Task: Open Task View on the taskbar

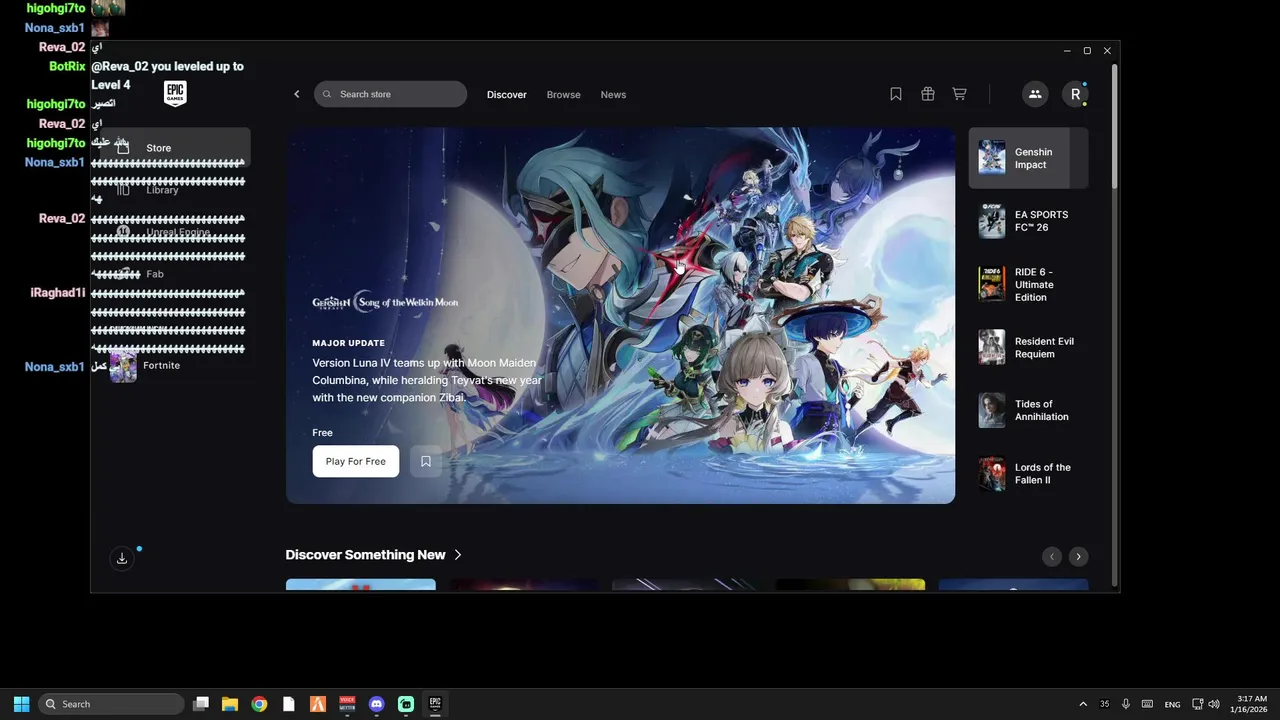Action: 201,704
